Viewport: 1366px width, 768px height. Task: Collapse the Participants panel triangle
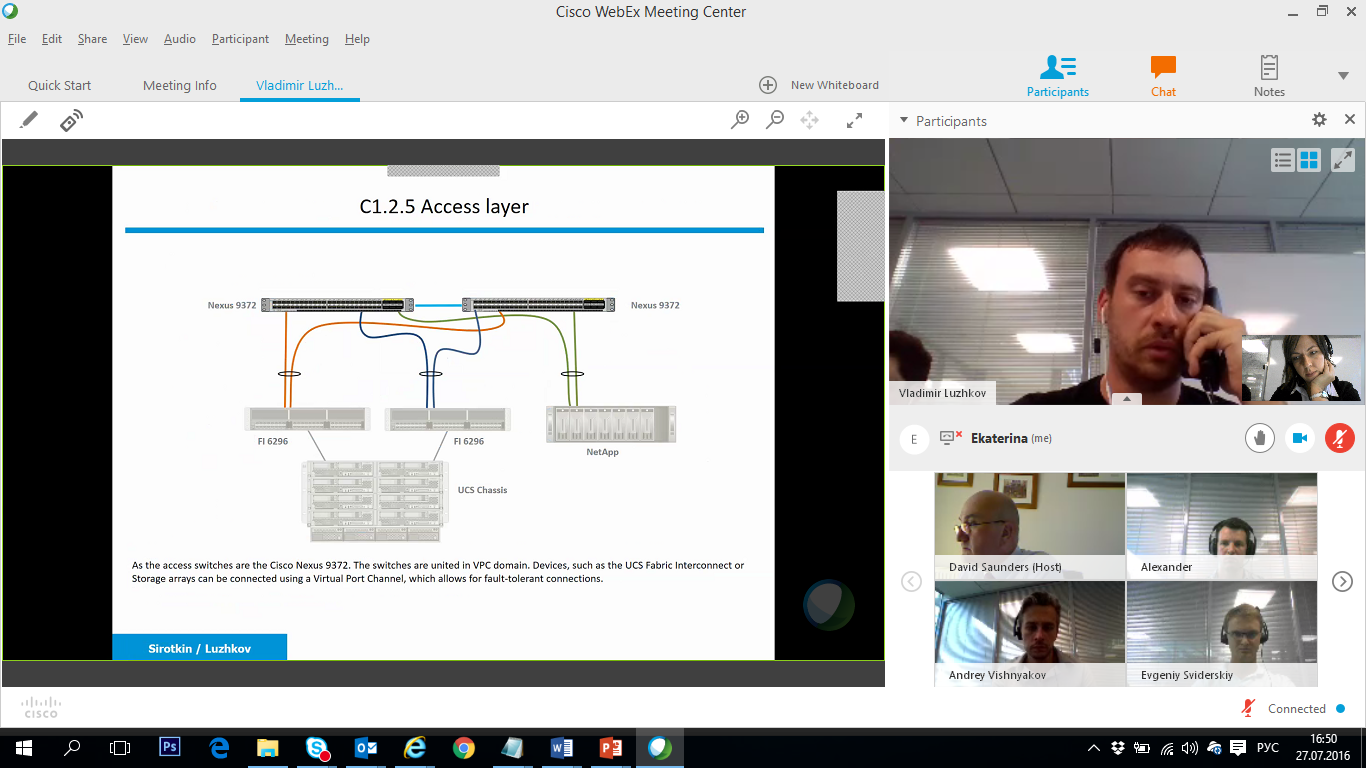[x=904, y=121]
